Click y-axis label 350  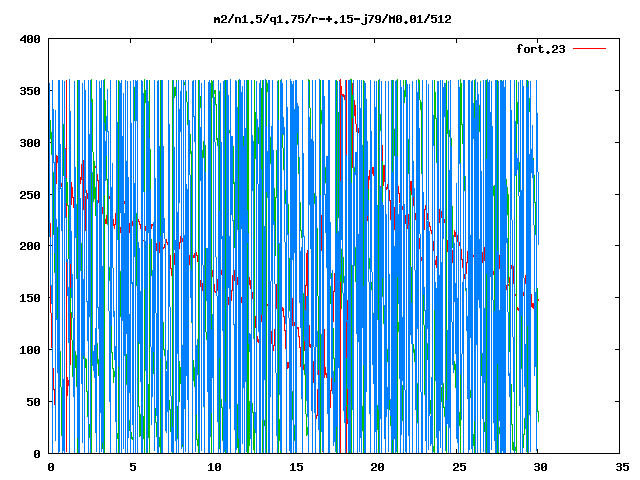pos(30,91)
